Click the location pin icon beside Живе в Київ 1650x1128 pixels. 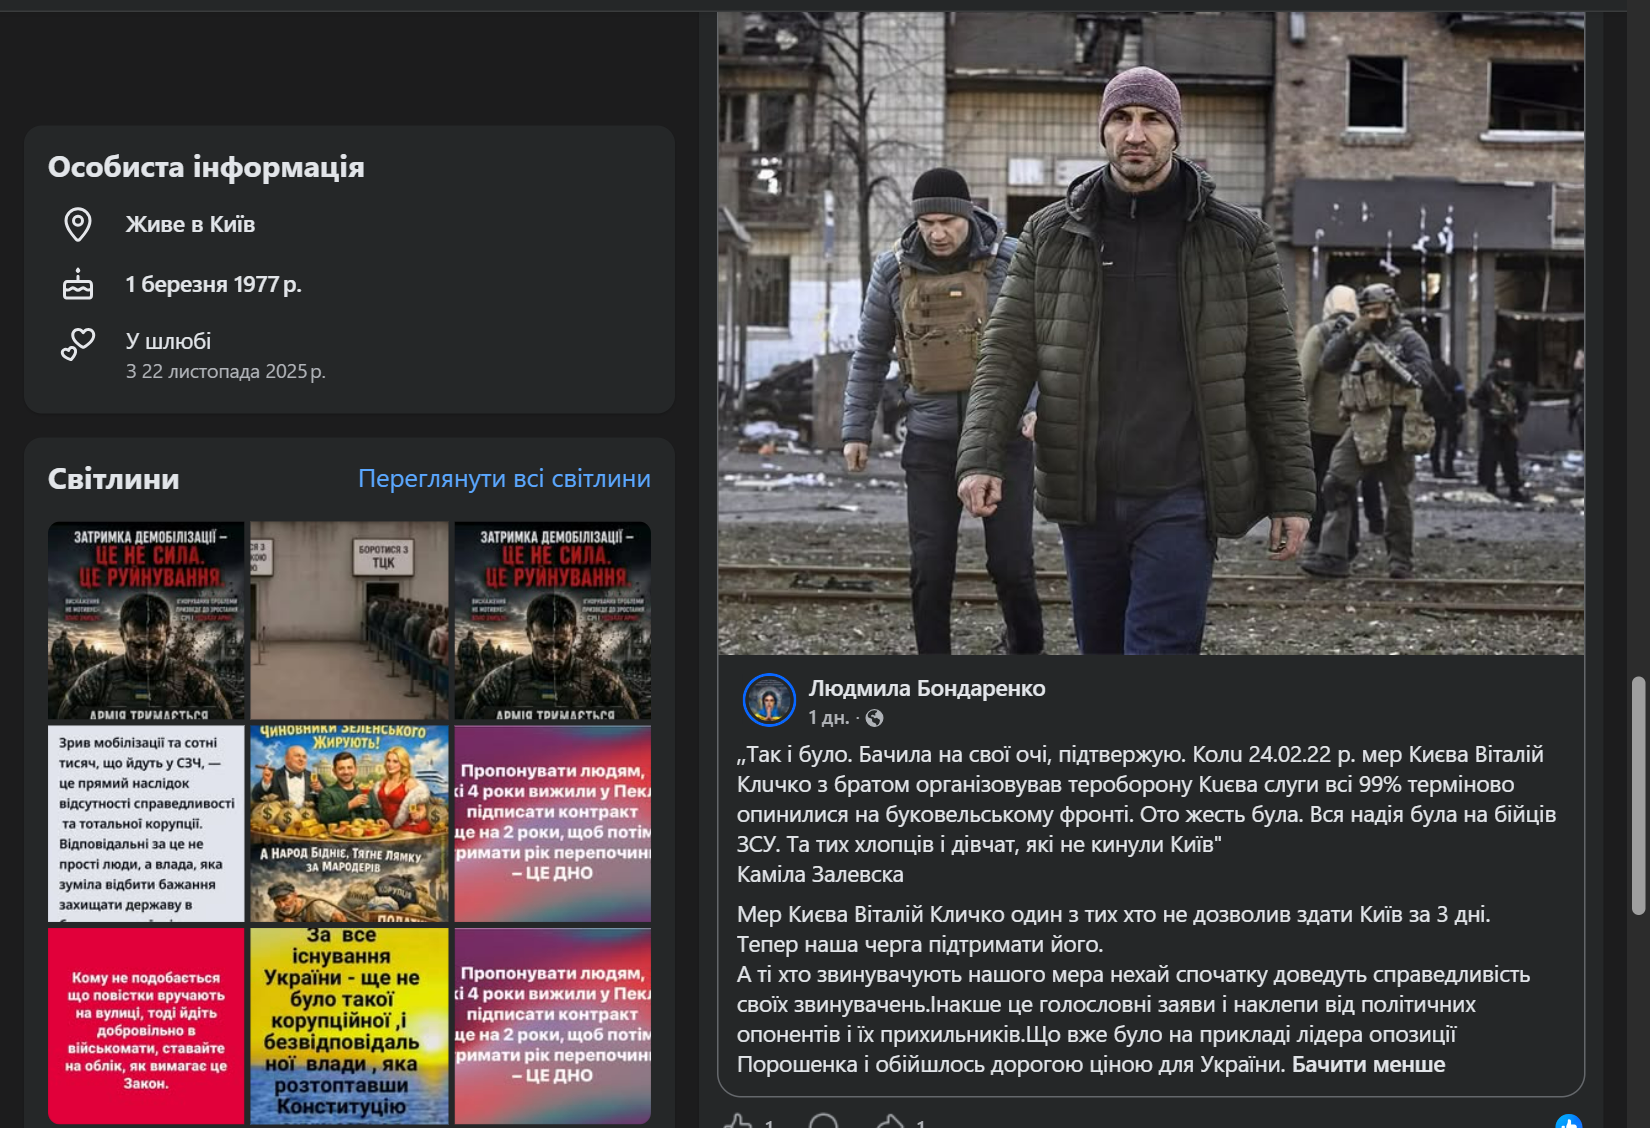pyautogui.click(x=78, y=225)
